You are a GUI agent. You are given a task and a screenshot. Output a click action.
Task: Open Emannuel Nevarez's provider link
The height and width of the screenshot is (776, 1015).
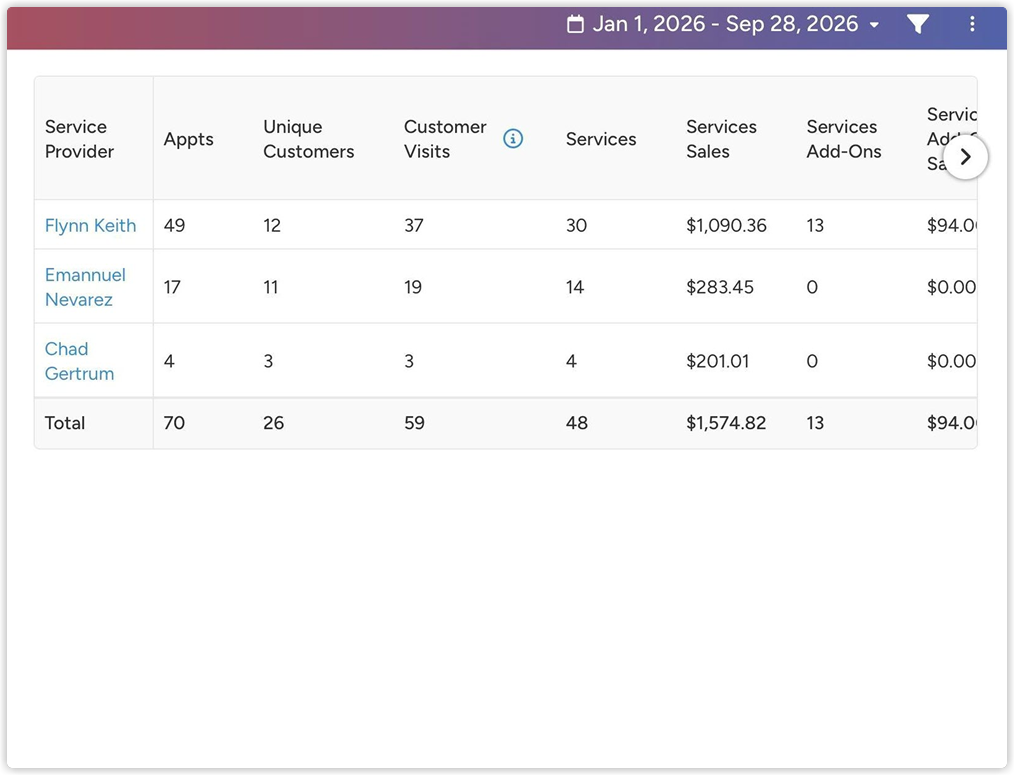[85, 287]
